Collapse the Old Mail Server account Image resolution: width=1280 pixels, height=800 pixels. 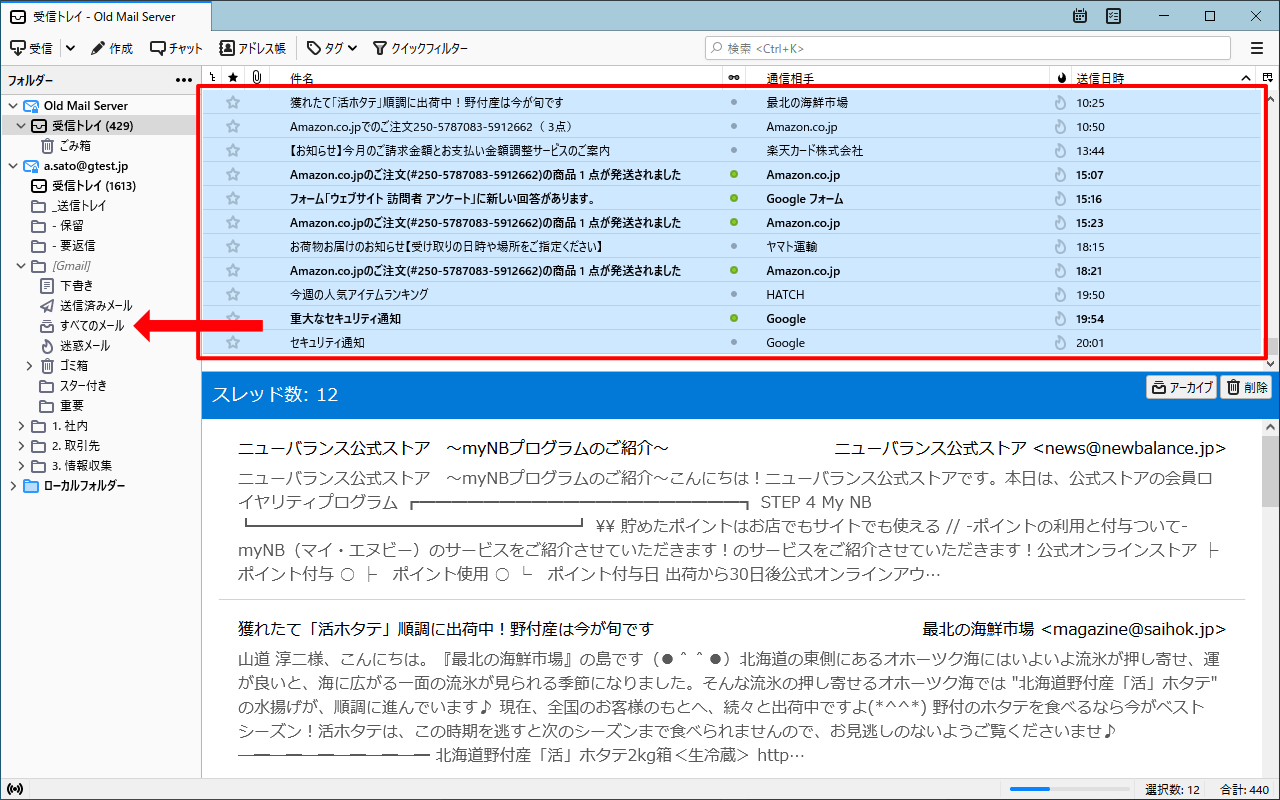click(x=12, y=106)
